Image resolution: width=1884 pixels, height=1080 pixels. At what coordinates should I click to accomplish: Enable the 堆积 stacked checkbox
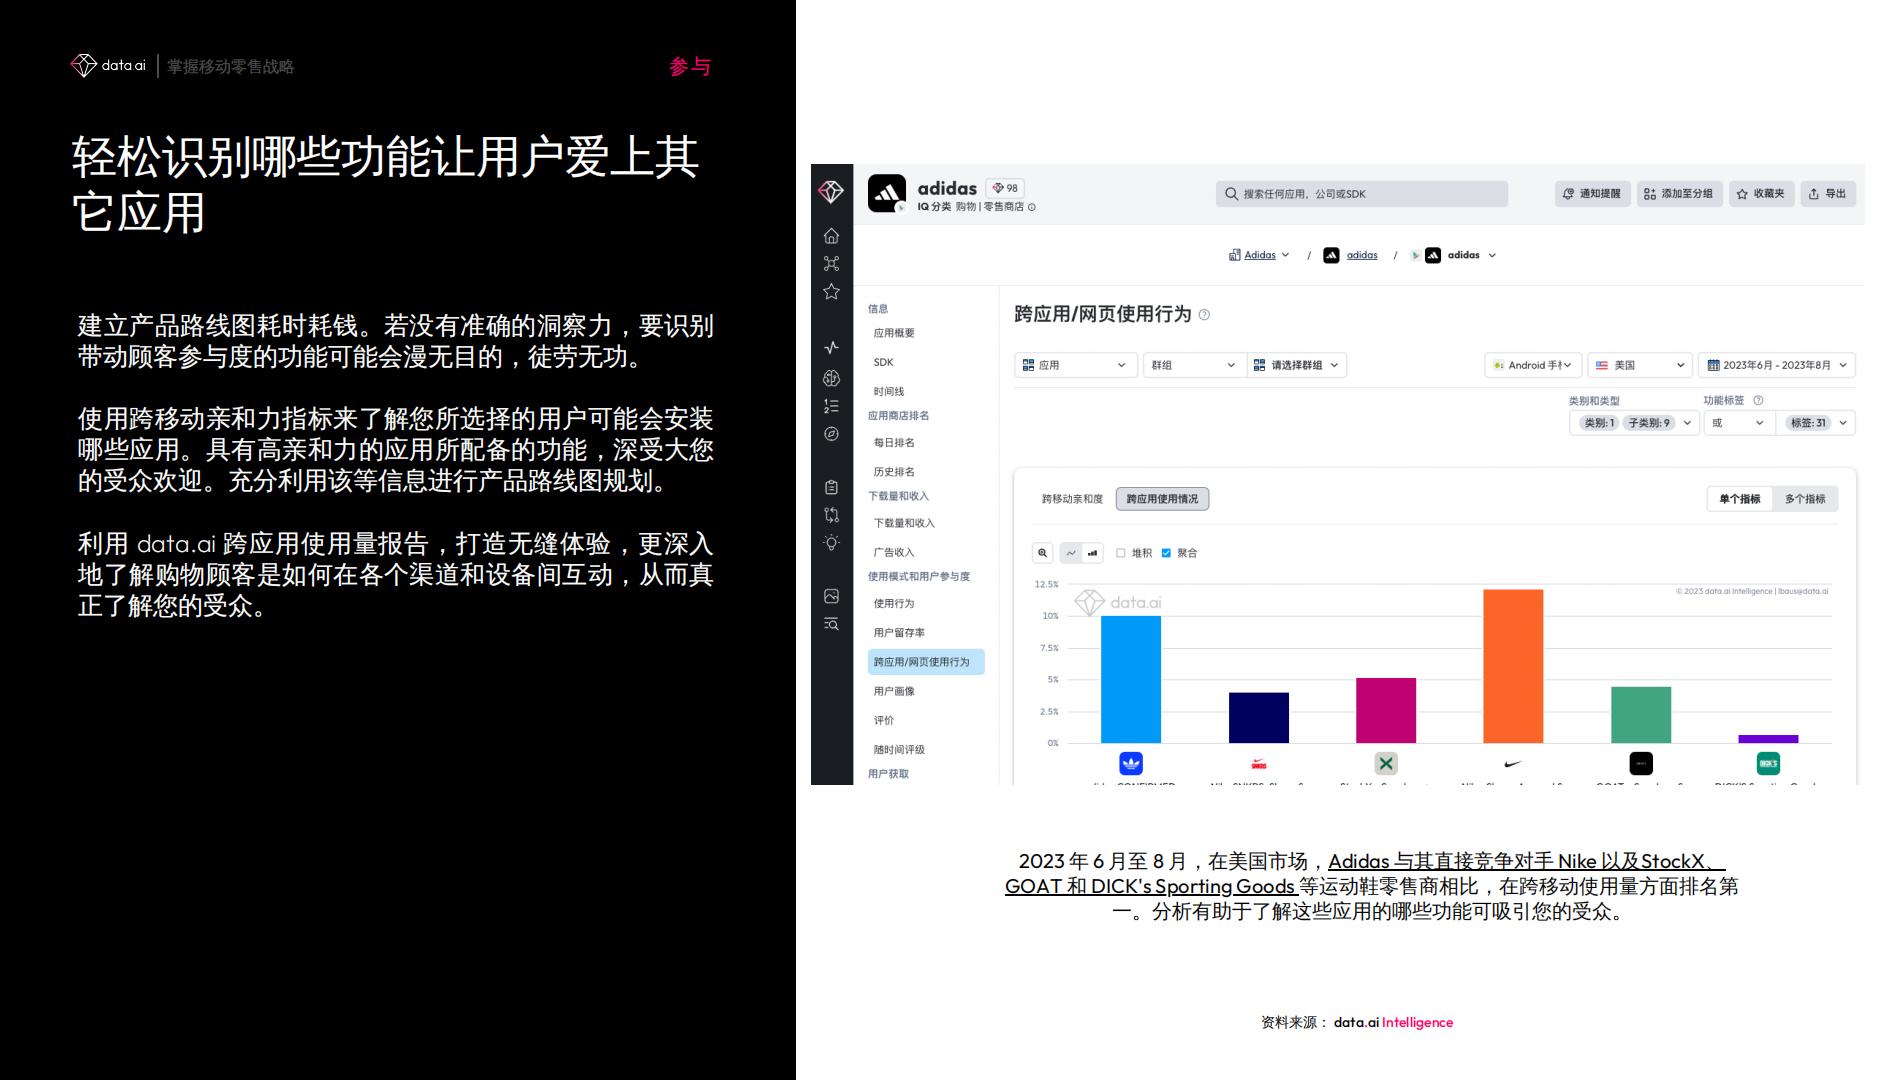[x=1121, y=553]
